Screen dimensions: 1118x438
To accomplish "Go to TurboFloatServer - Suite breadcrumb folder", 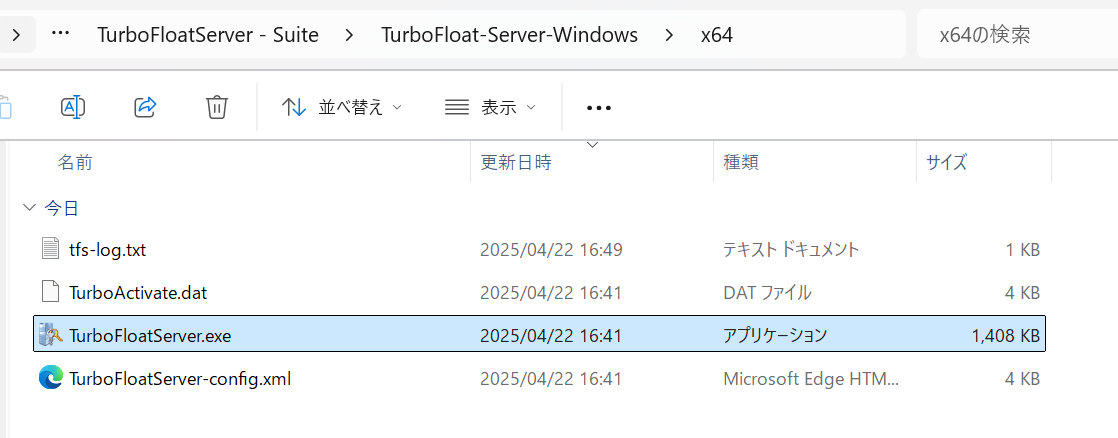I will [207, 34].
